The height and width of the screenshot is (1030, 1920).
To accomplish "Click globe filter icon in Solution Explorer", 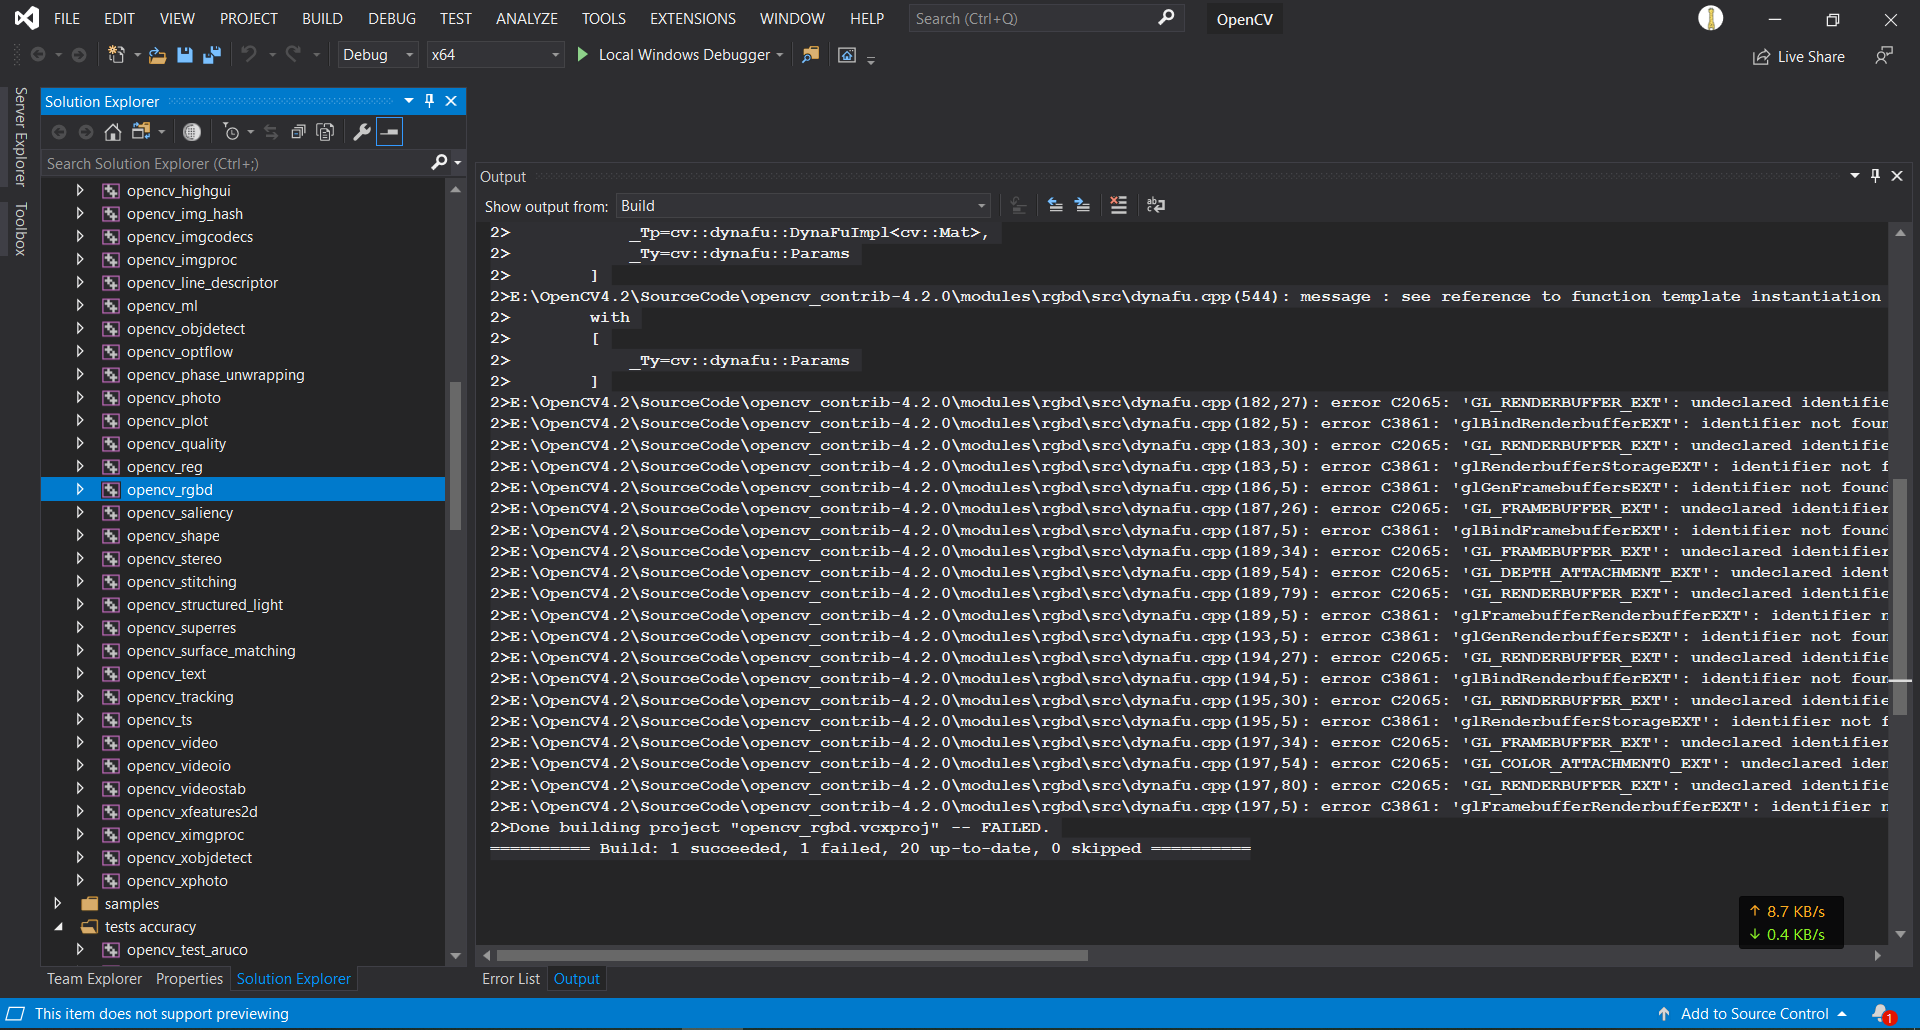I will (x=192, y=132).
